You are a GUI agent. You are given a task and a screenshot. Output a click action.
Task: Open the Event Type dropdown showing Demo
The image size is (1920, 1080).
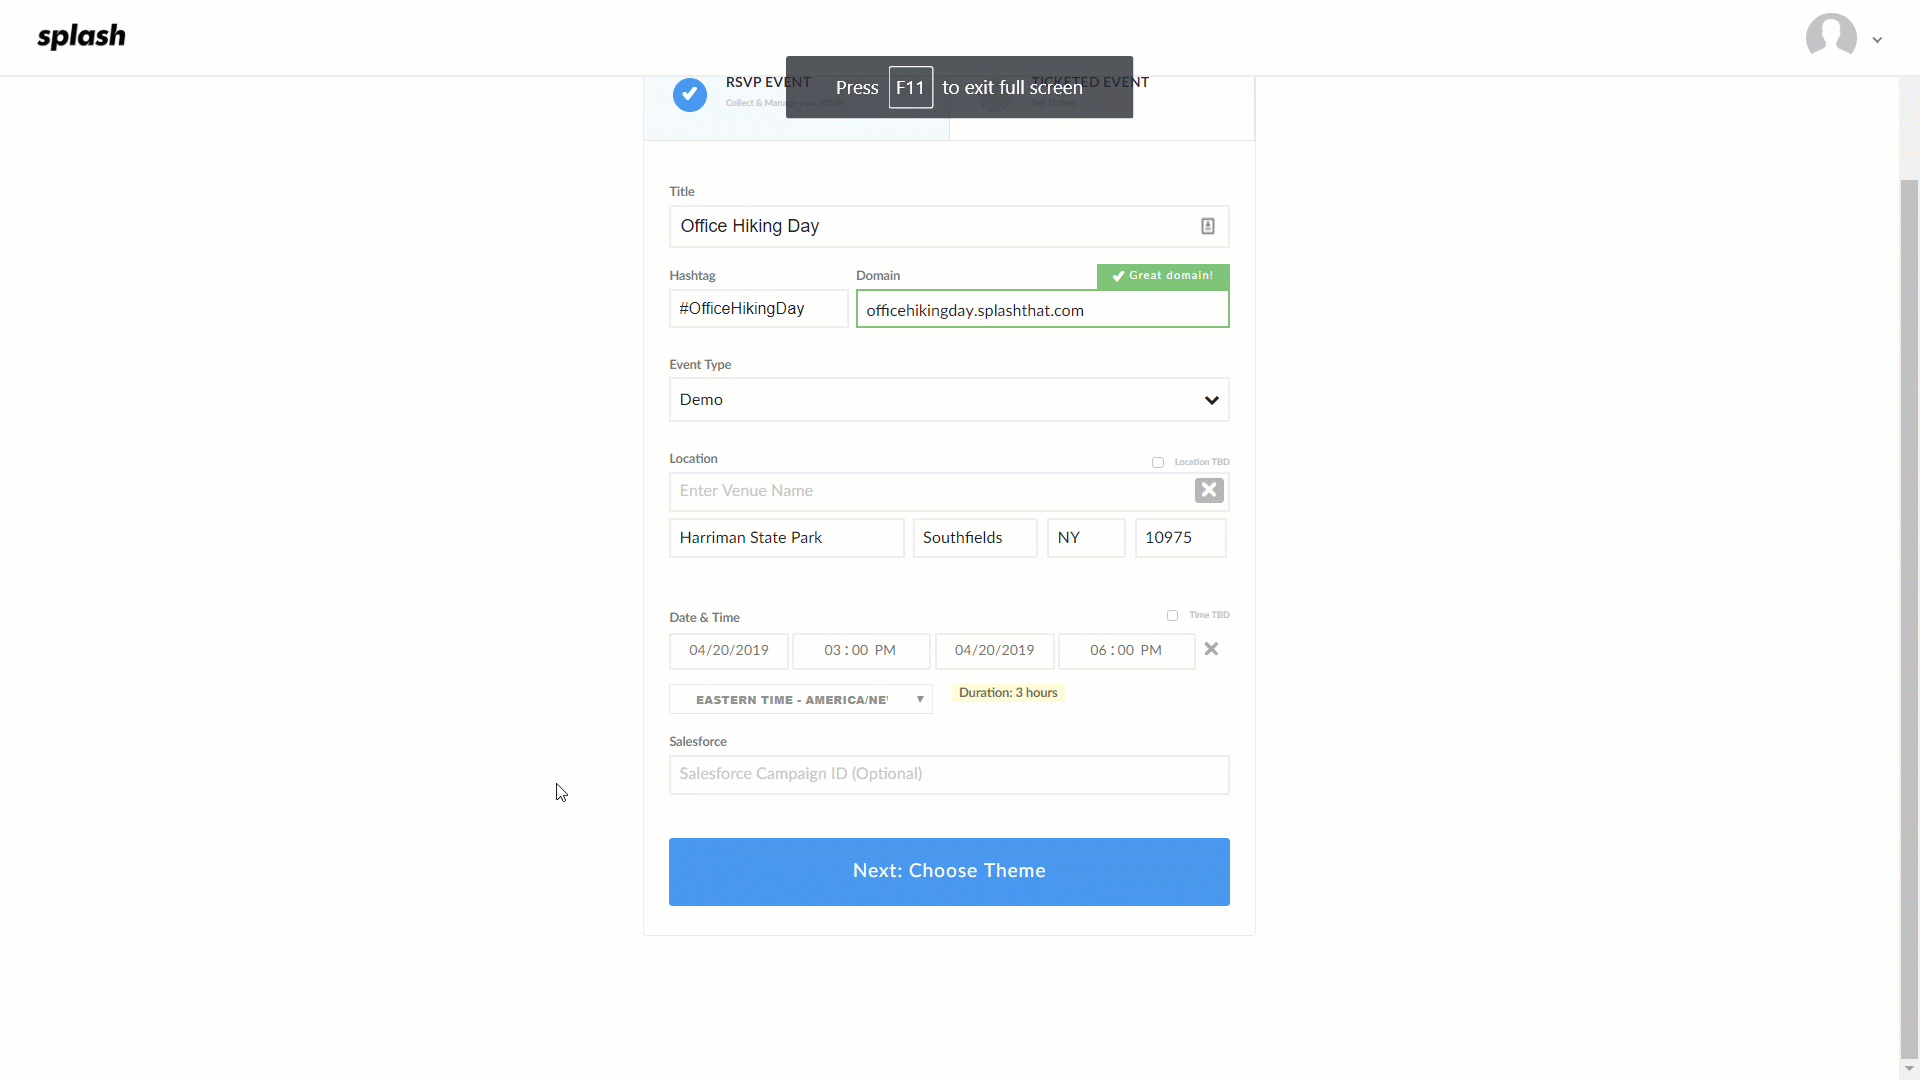948,400
